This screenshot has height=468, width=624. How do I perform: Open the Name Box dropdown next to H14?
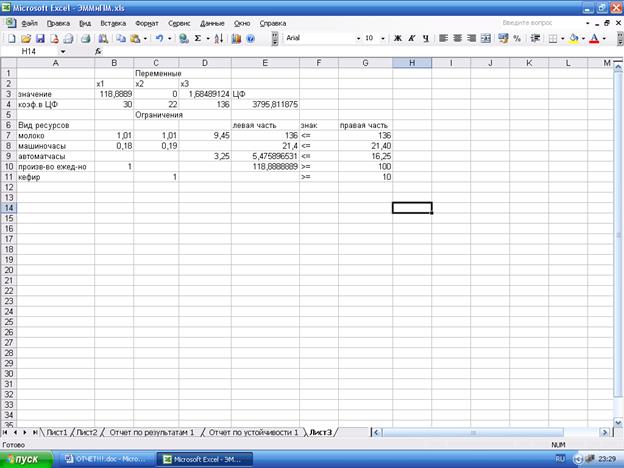pyautogui.click(x=63, y=51)
